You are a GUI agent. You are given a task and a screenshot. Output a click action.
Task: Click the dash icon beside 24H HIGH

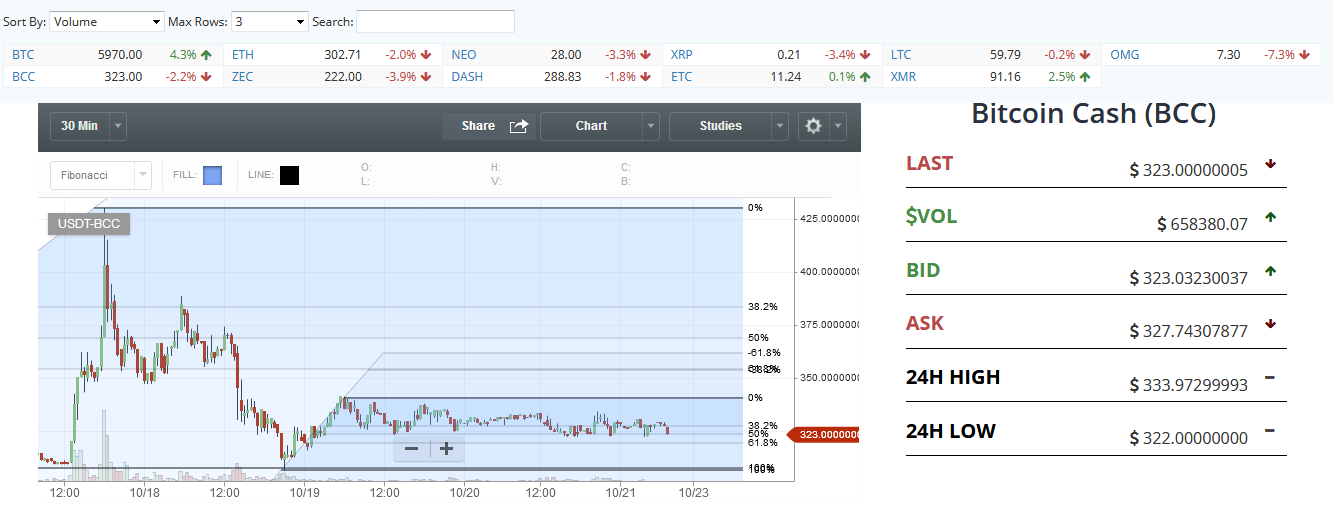1270,377
